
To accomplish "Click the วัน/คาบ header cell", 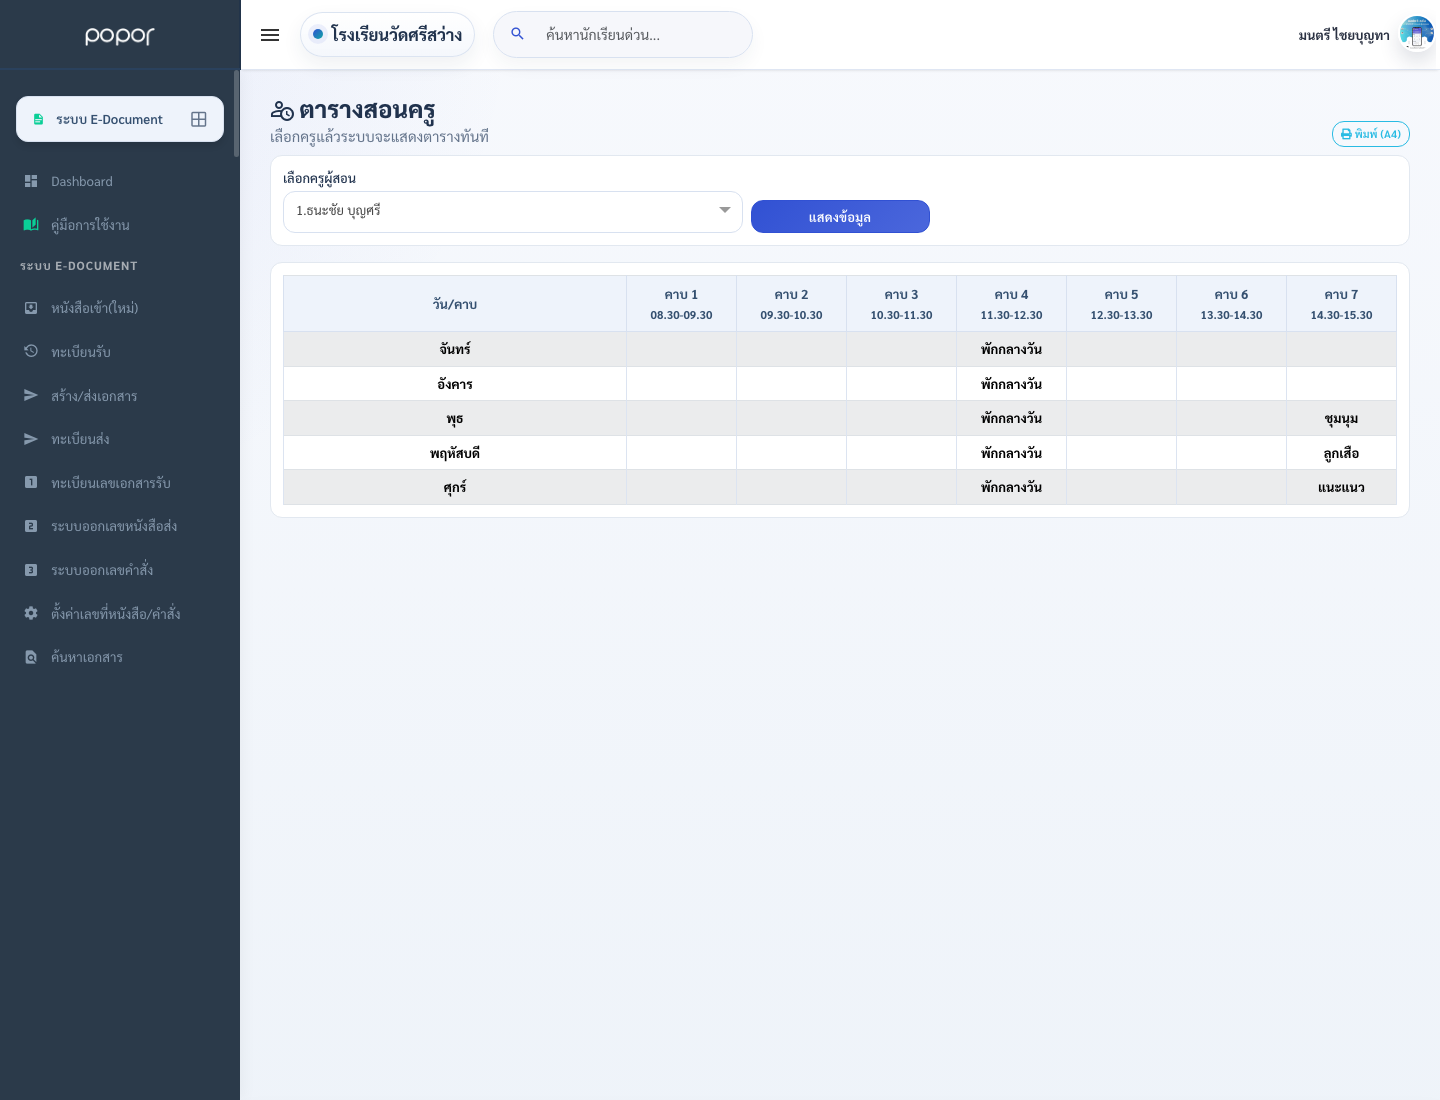I will [x=455, y=304].
